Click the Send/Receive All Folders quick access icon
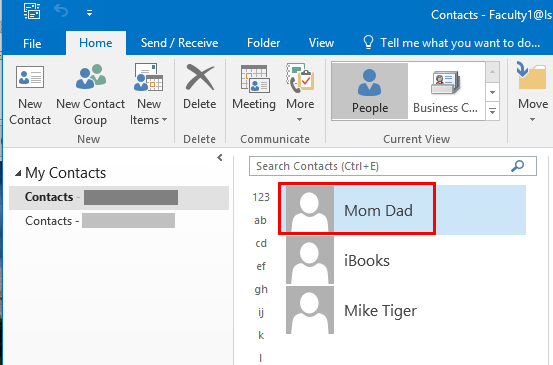553x365 pixels. [x=32, y=11]
